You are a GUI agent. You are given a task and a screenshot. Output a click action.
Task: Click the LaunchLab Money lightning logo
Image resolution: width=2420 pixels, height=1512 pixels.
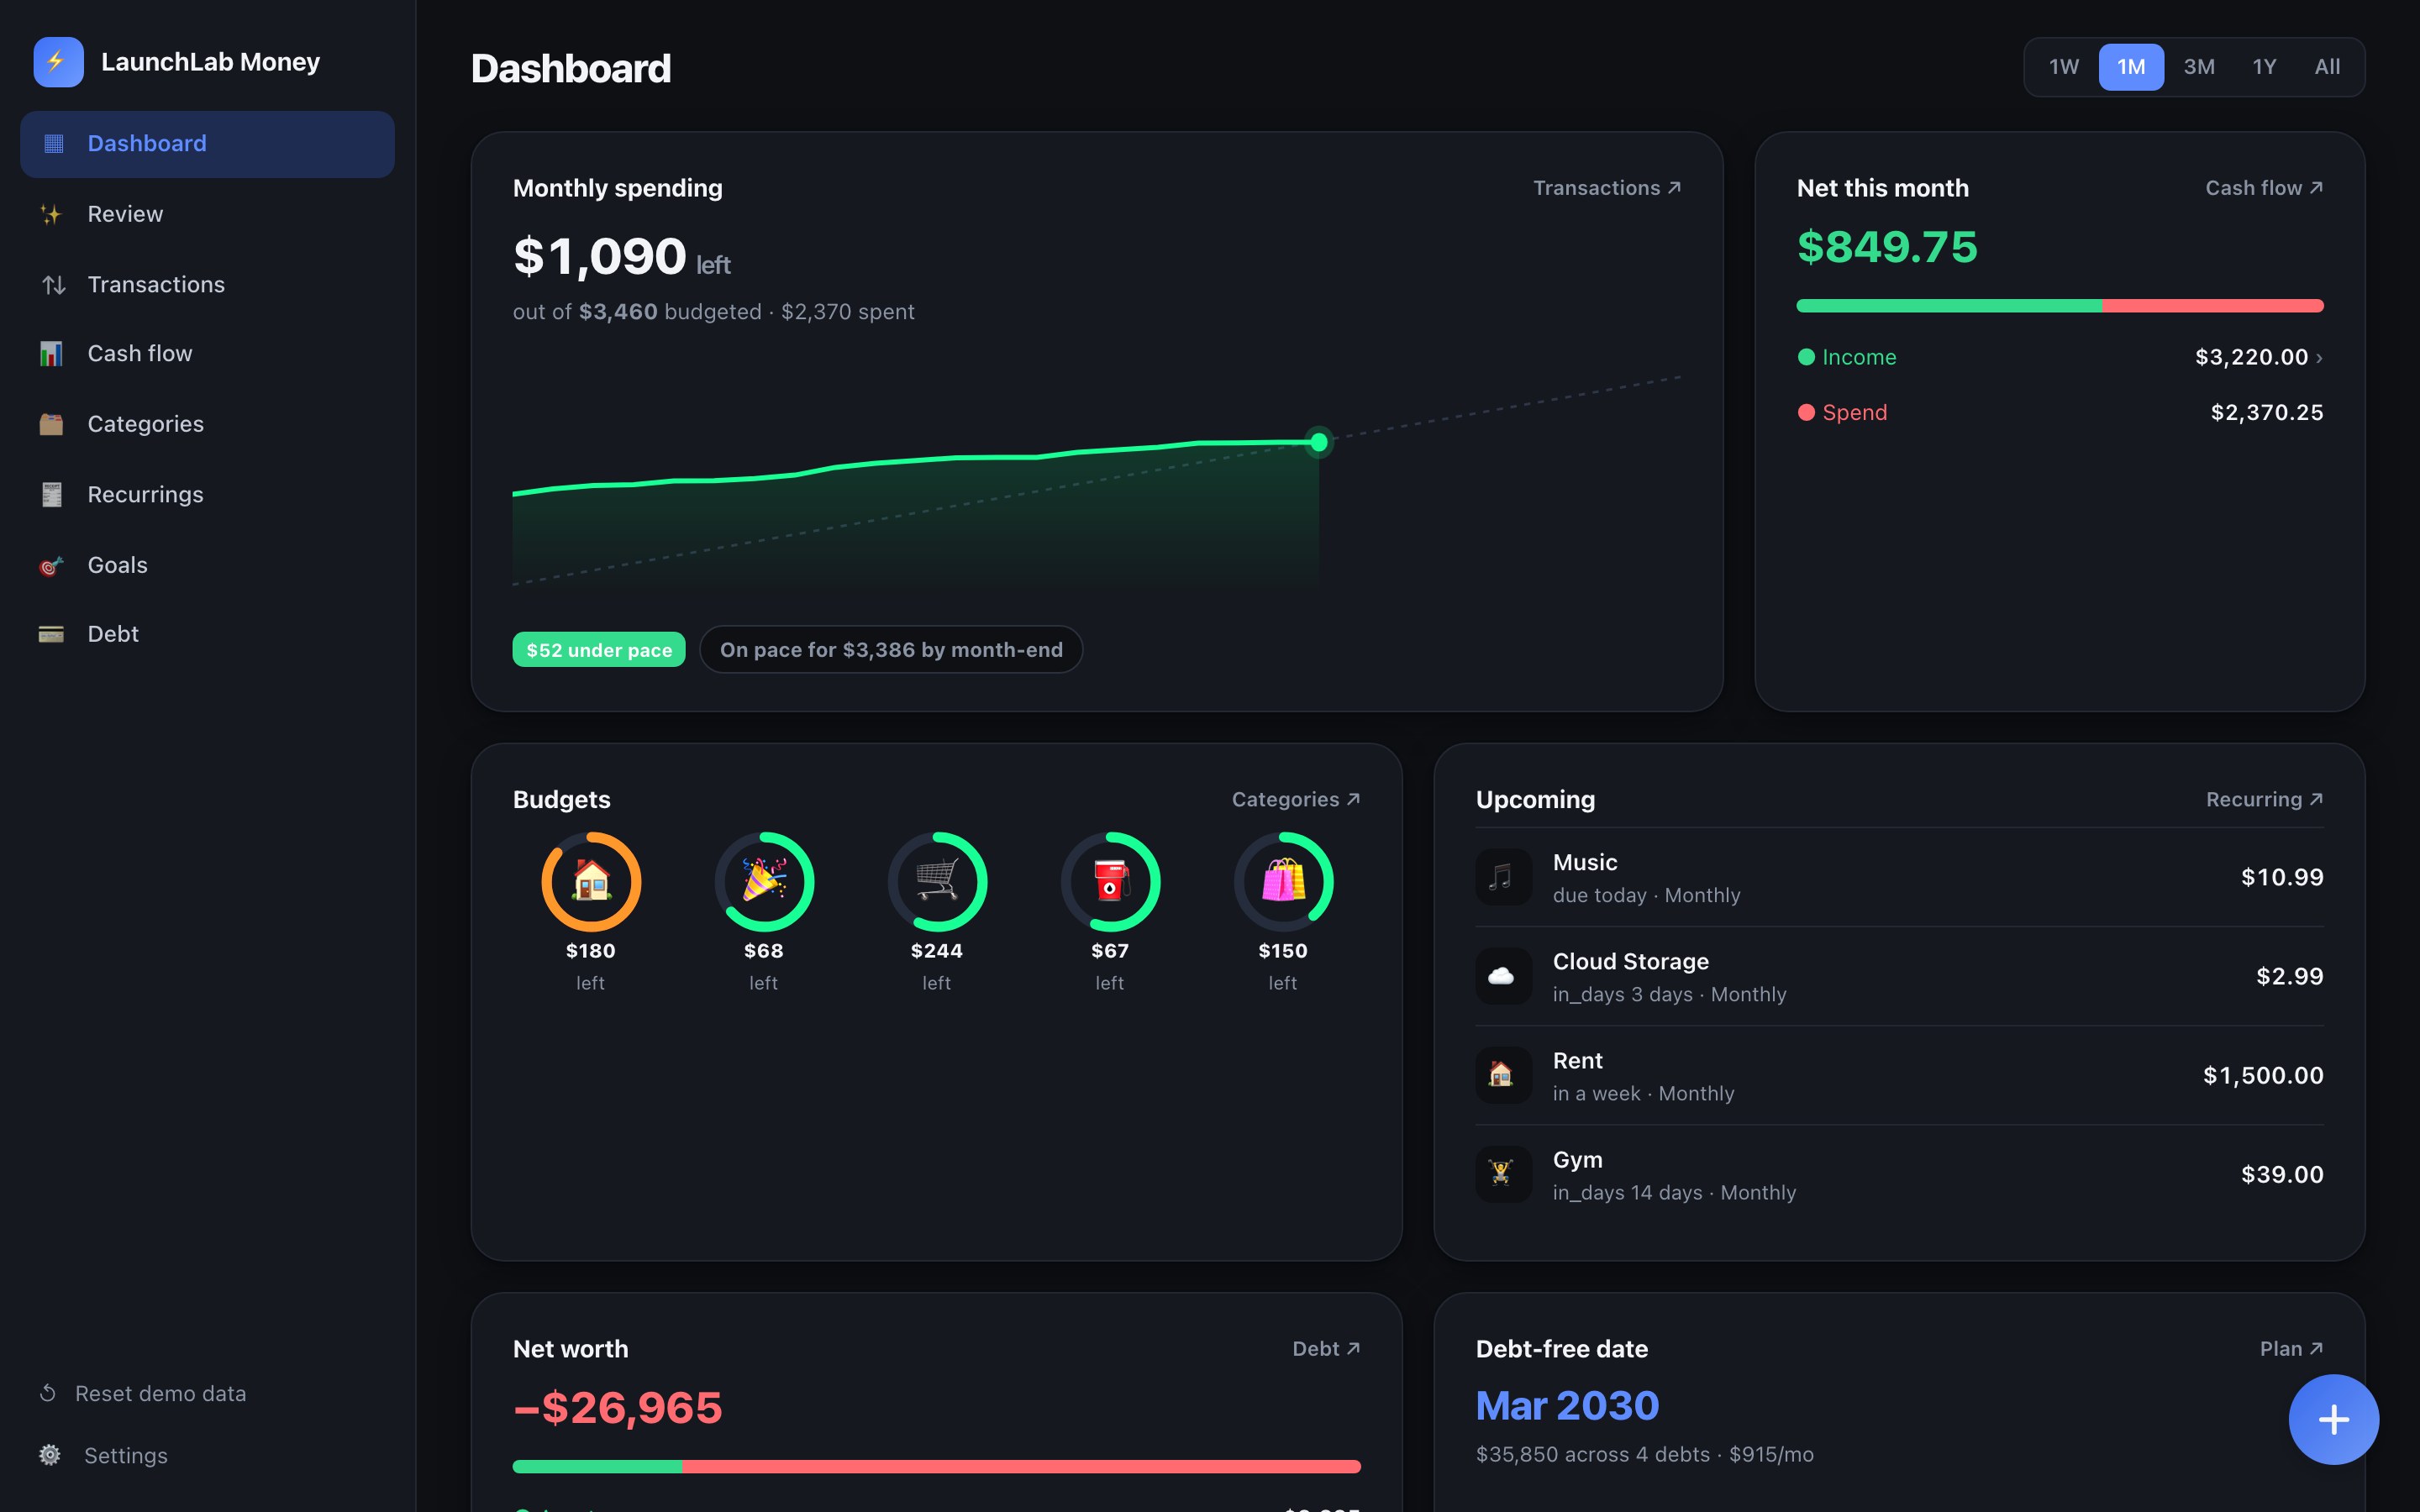coord(58,62)
